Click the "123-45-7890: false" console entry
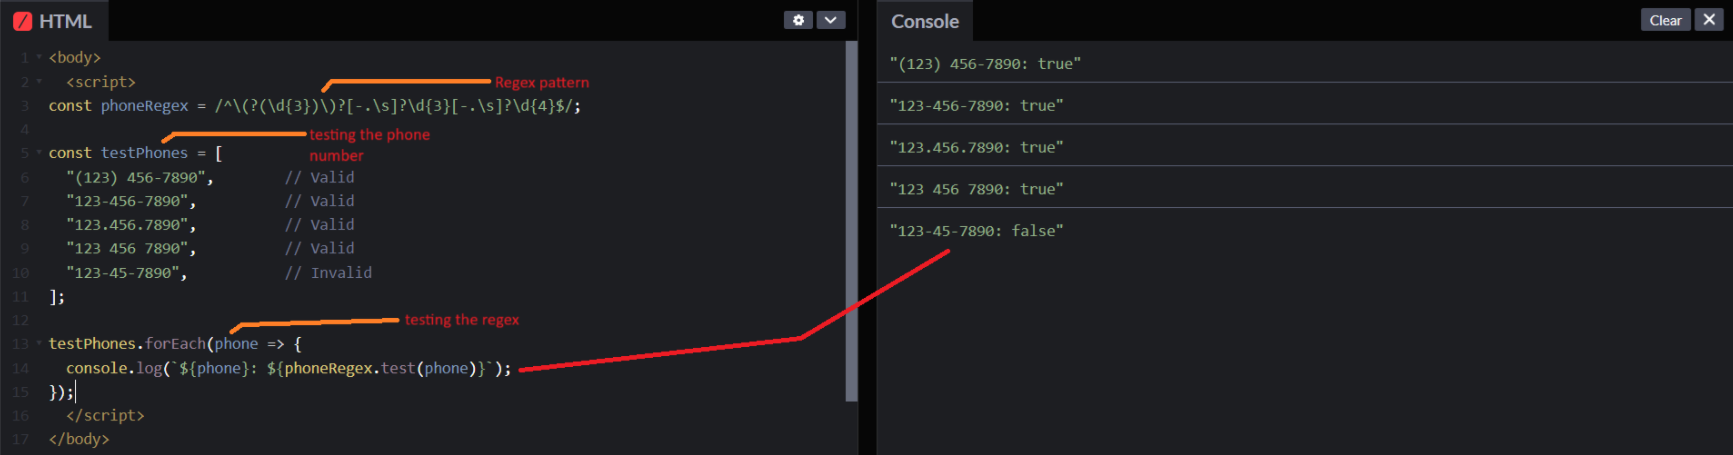The height and width of the screenshot is (455, 1733). click(976, 231)
